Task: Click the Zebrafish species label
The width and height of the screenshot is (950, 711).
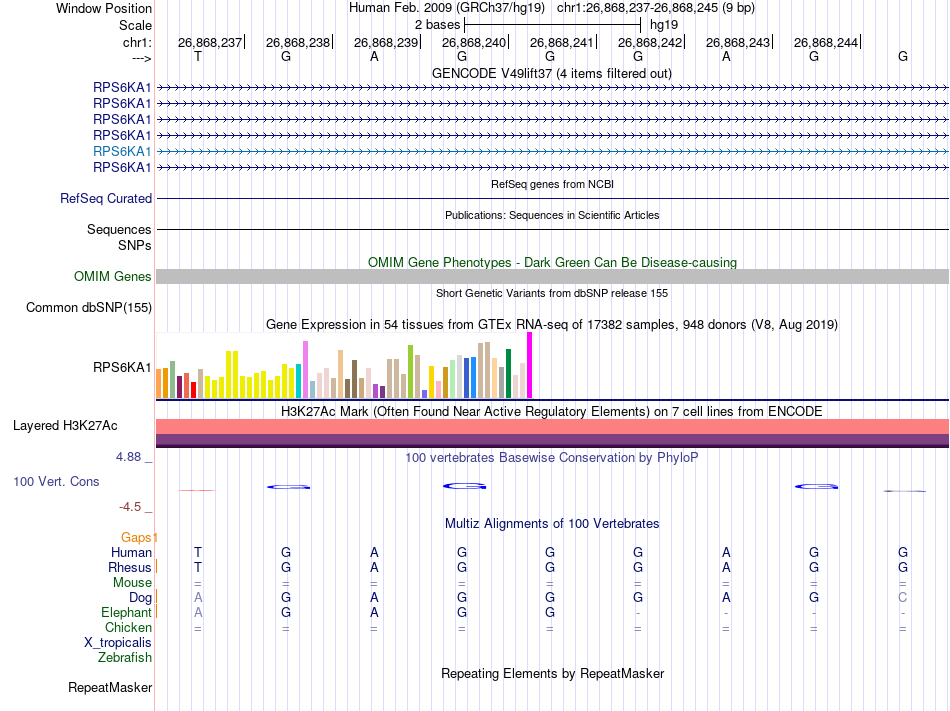Action: click(x=125, y=658)
